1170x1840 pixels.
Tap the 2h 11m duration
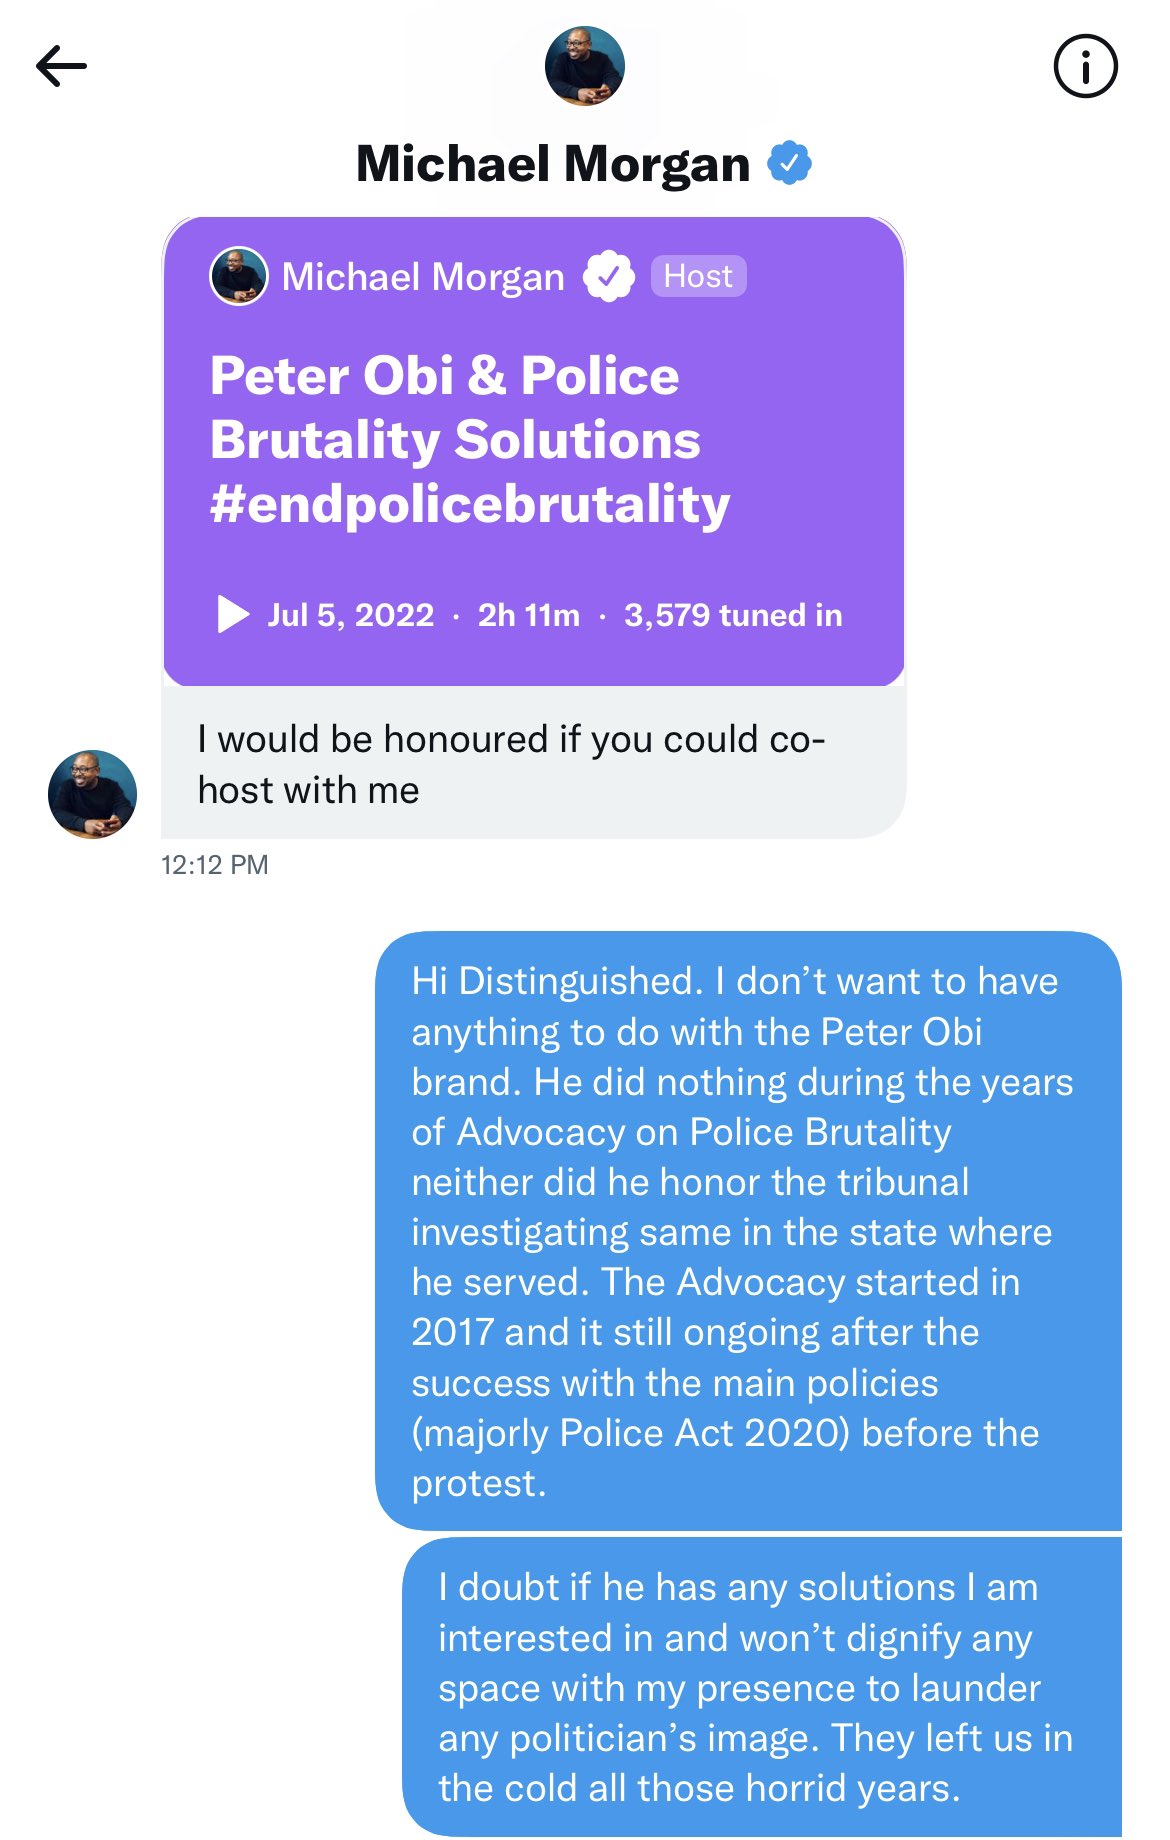pyautogui.click(x=528, y=615)
